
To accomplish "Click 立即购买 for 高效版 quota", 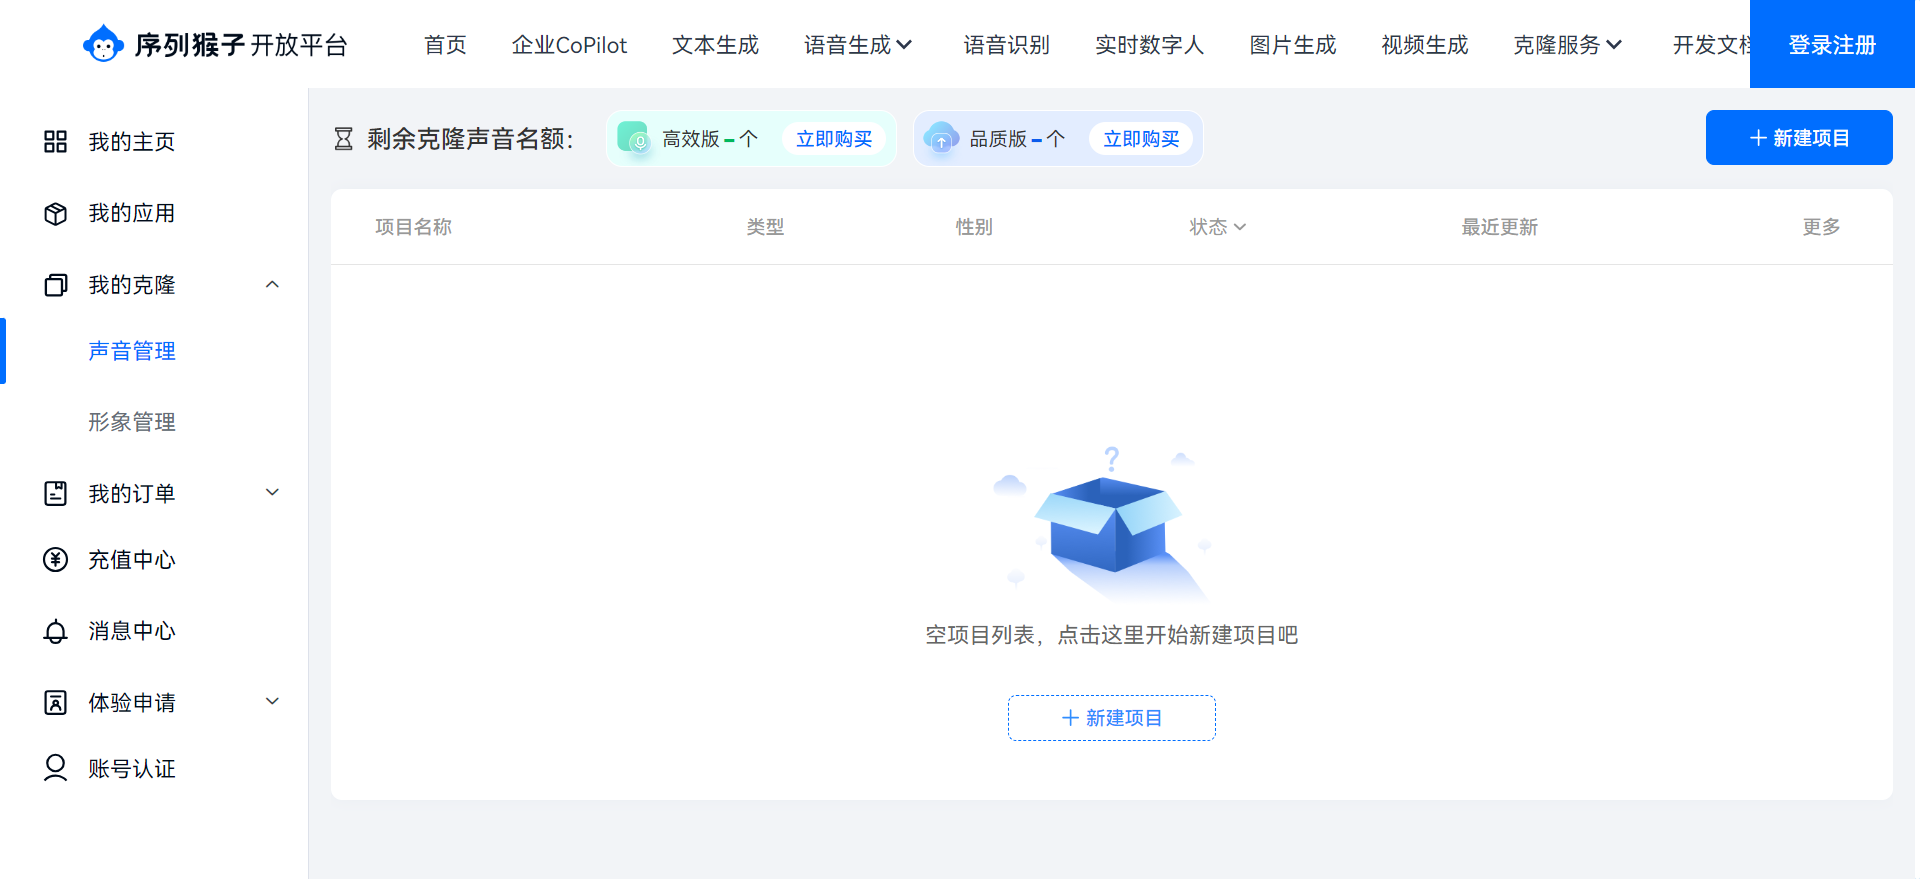I will (833, 139).
